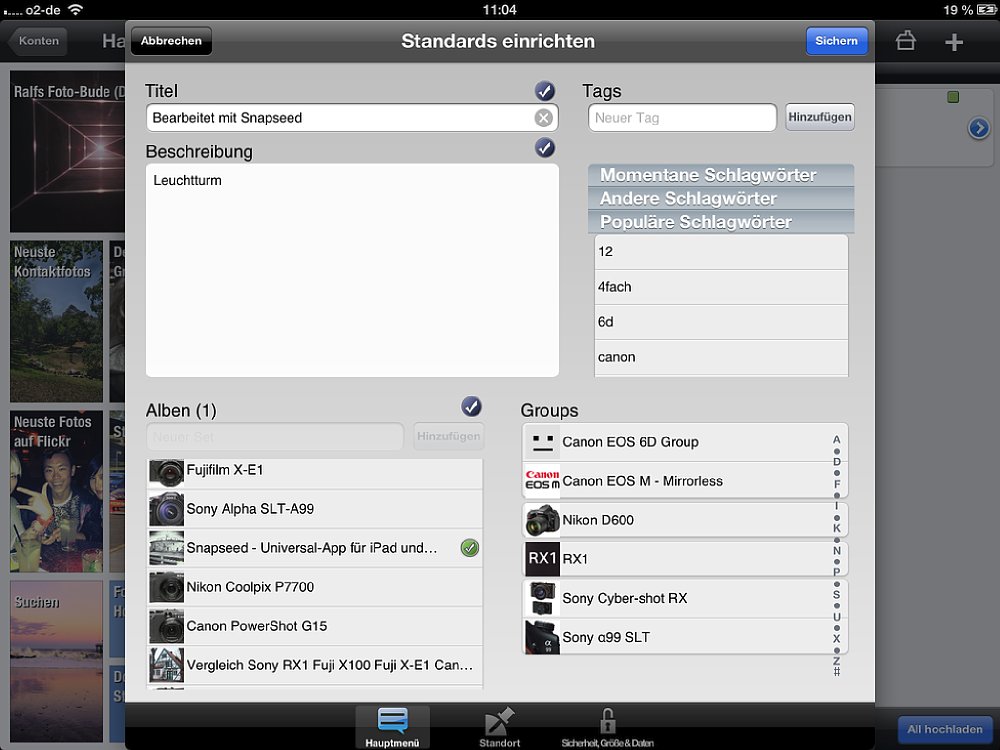The height and width of the screenshot is (750, 1000).
Task: Toggle the Beschreibung checkmark
Action: [x=545, y=148]
